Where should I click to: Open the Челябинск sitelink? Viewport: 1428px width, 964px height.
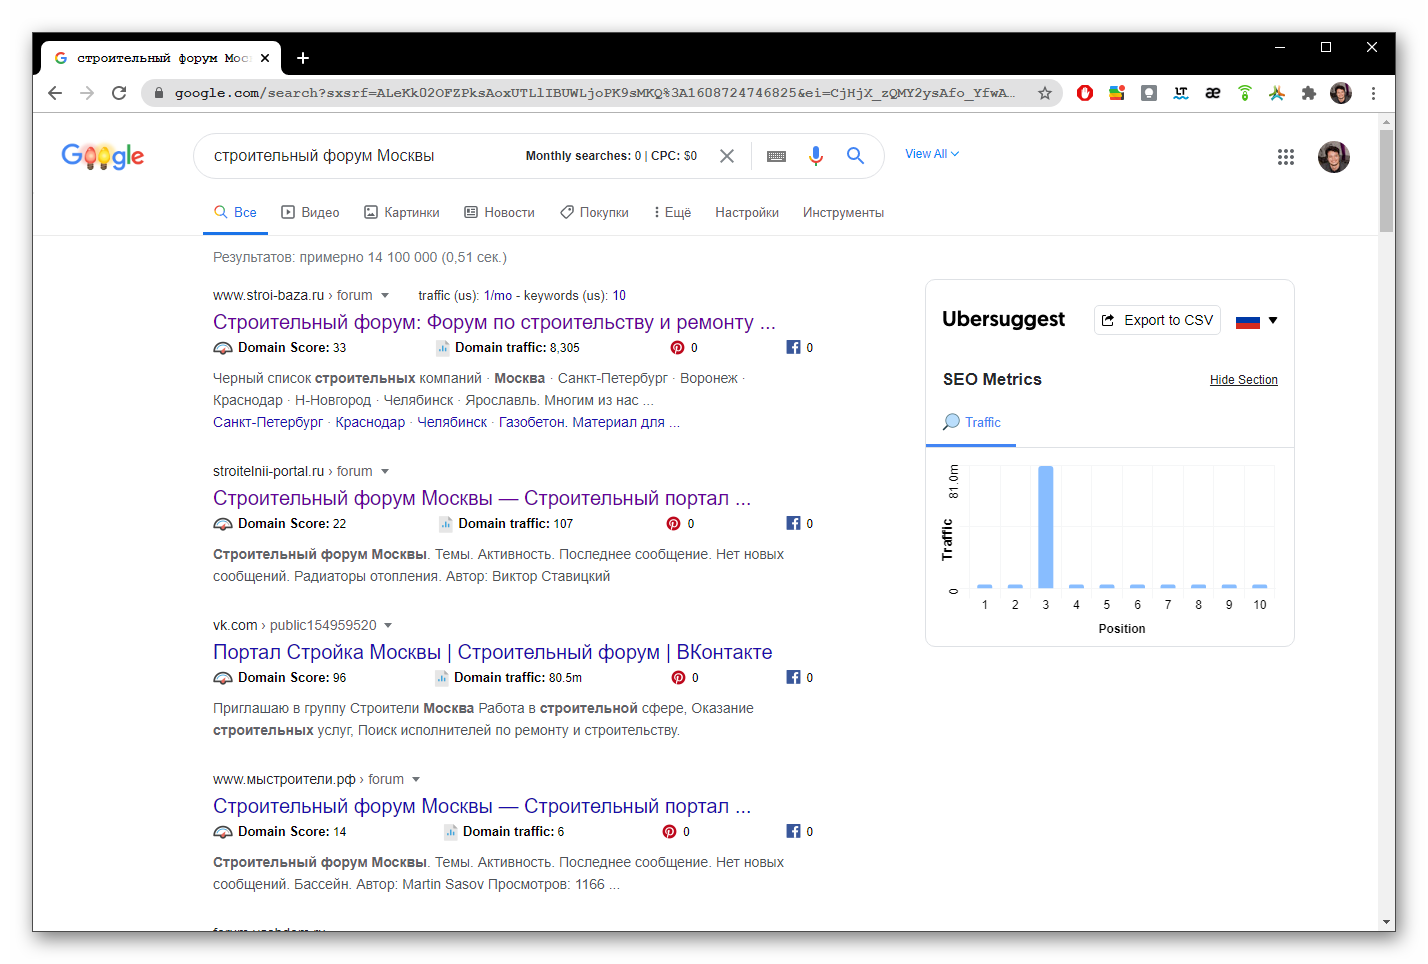(452, 423)
